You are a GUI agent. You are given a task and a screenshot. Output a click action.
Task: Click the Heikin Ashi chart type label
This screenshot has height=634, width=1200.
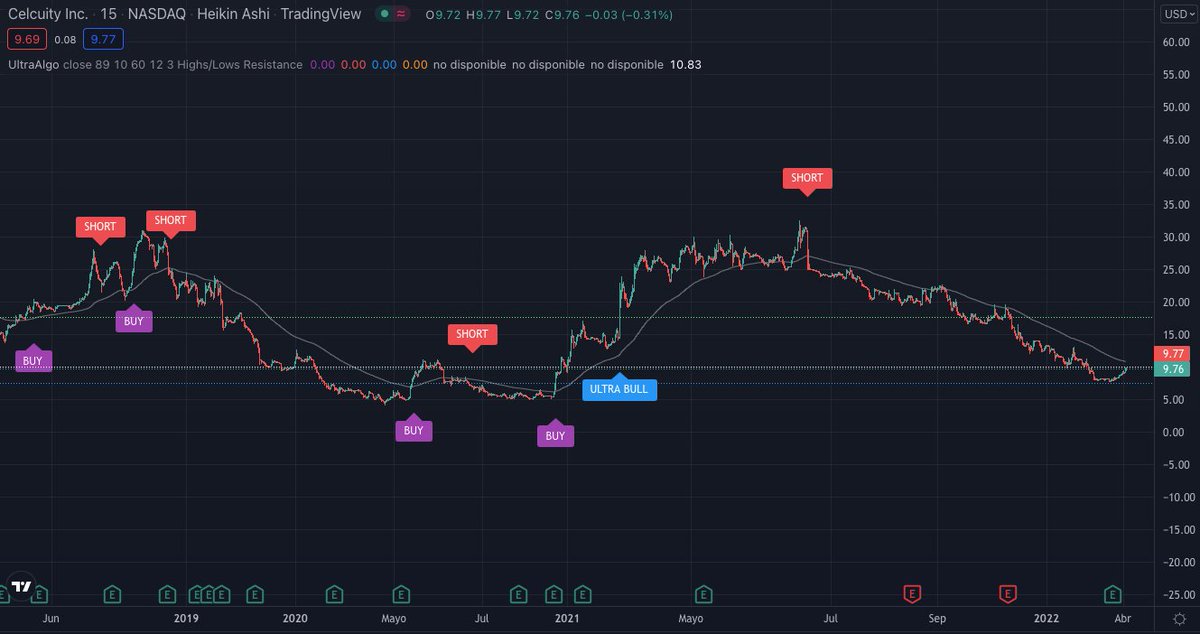[x=233, y=15]
